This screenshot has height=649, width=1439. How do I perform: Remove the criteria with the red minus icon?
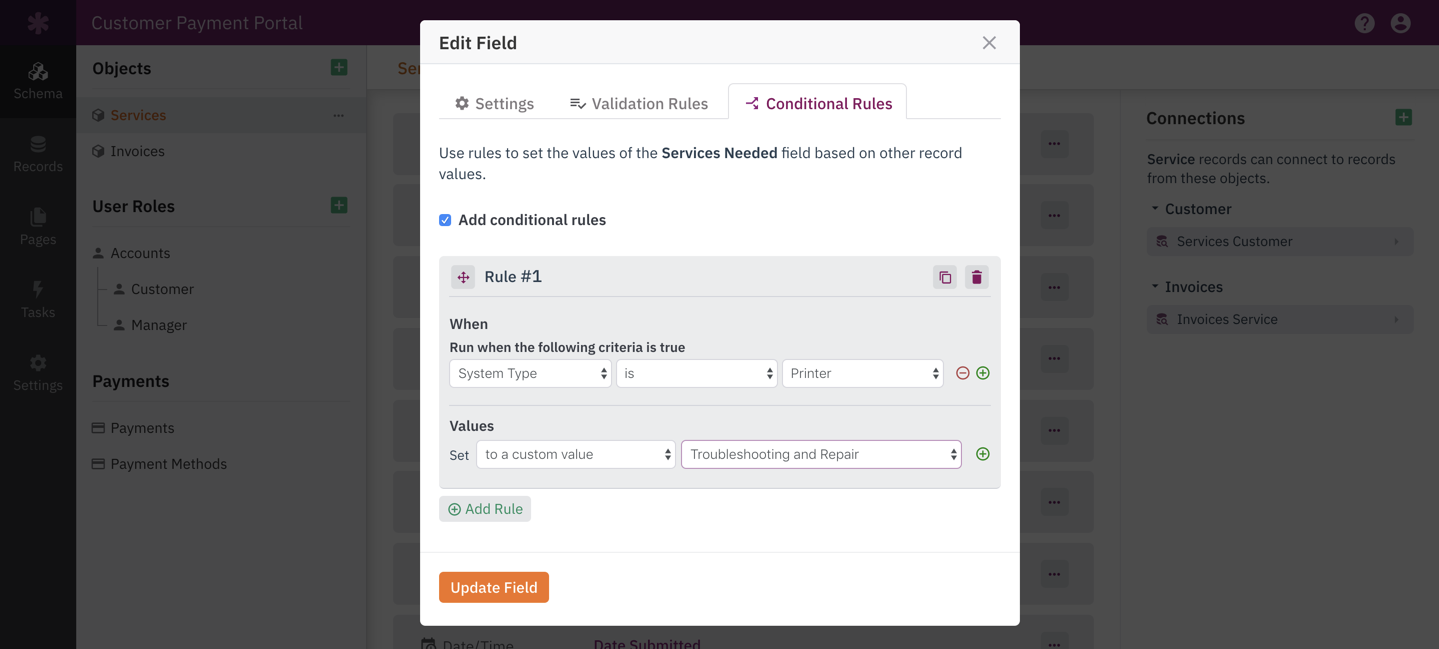(x=963, y=373)
